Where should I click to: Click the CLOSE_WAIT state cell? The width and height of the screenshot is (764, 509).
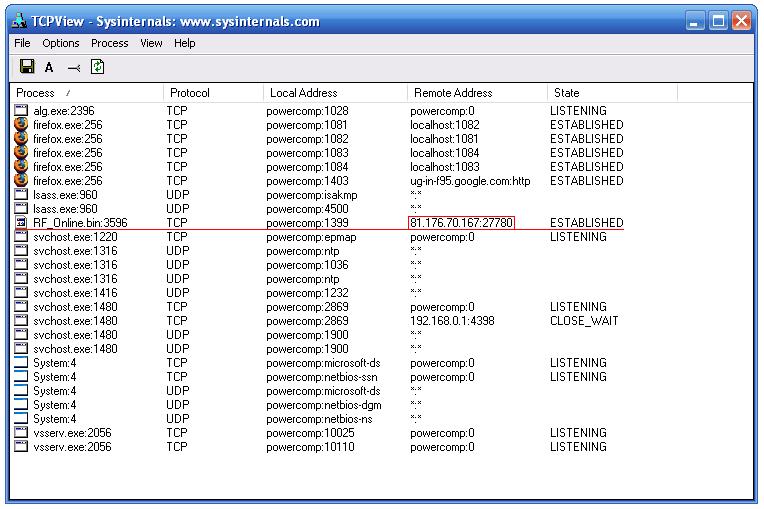pos(584,320)
